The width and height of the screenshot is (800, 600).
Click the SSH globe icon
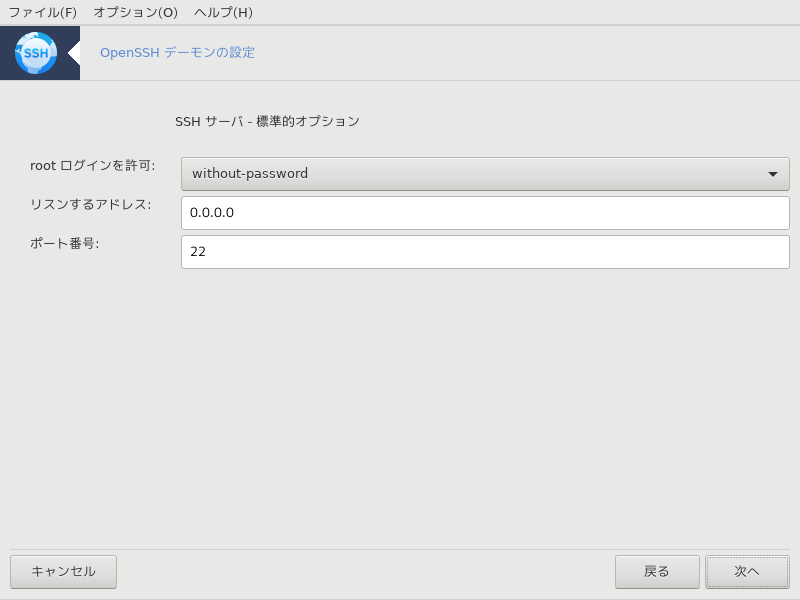coord(36,53)
